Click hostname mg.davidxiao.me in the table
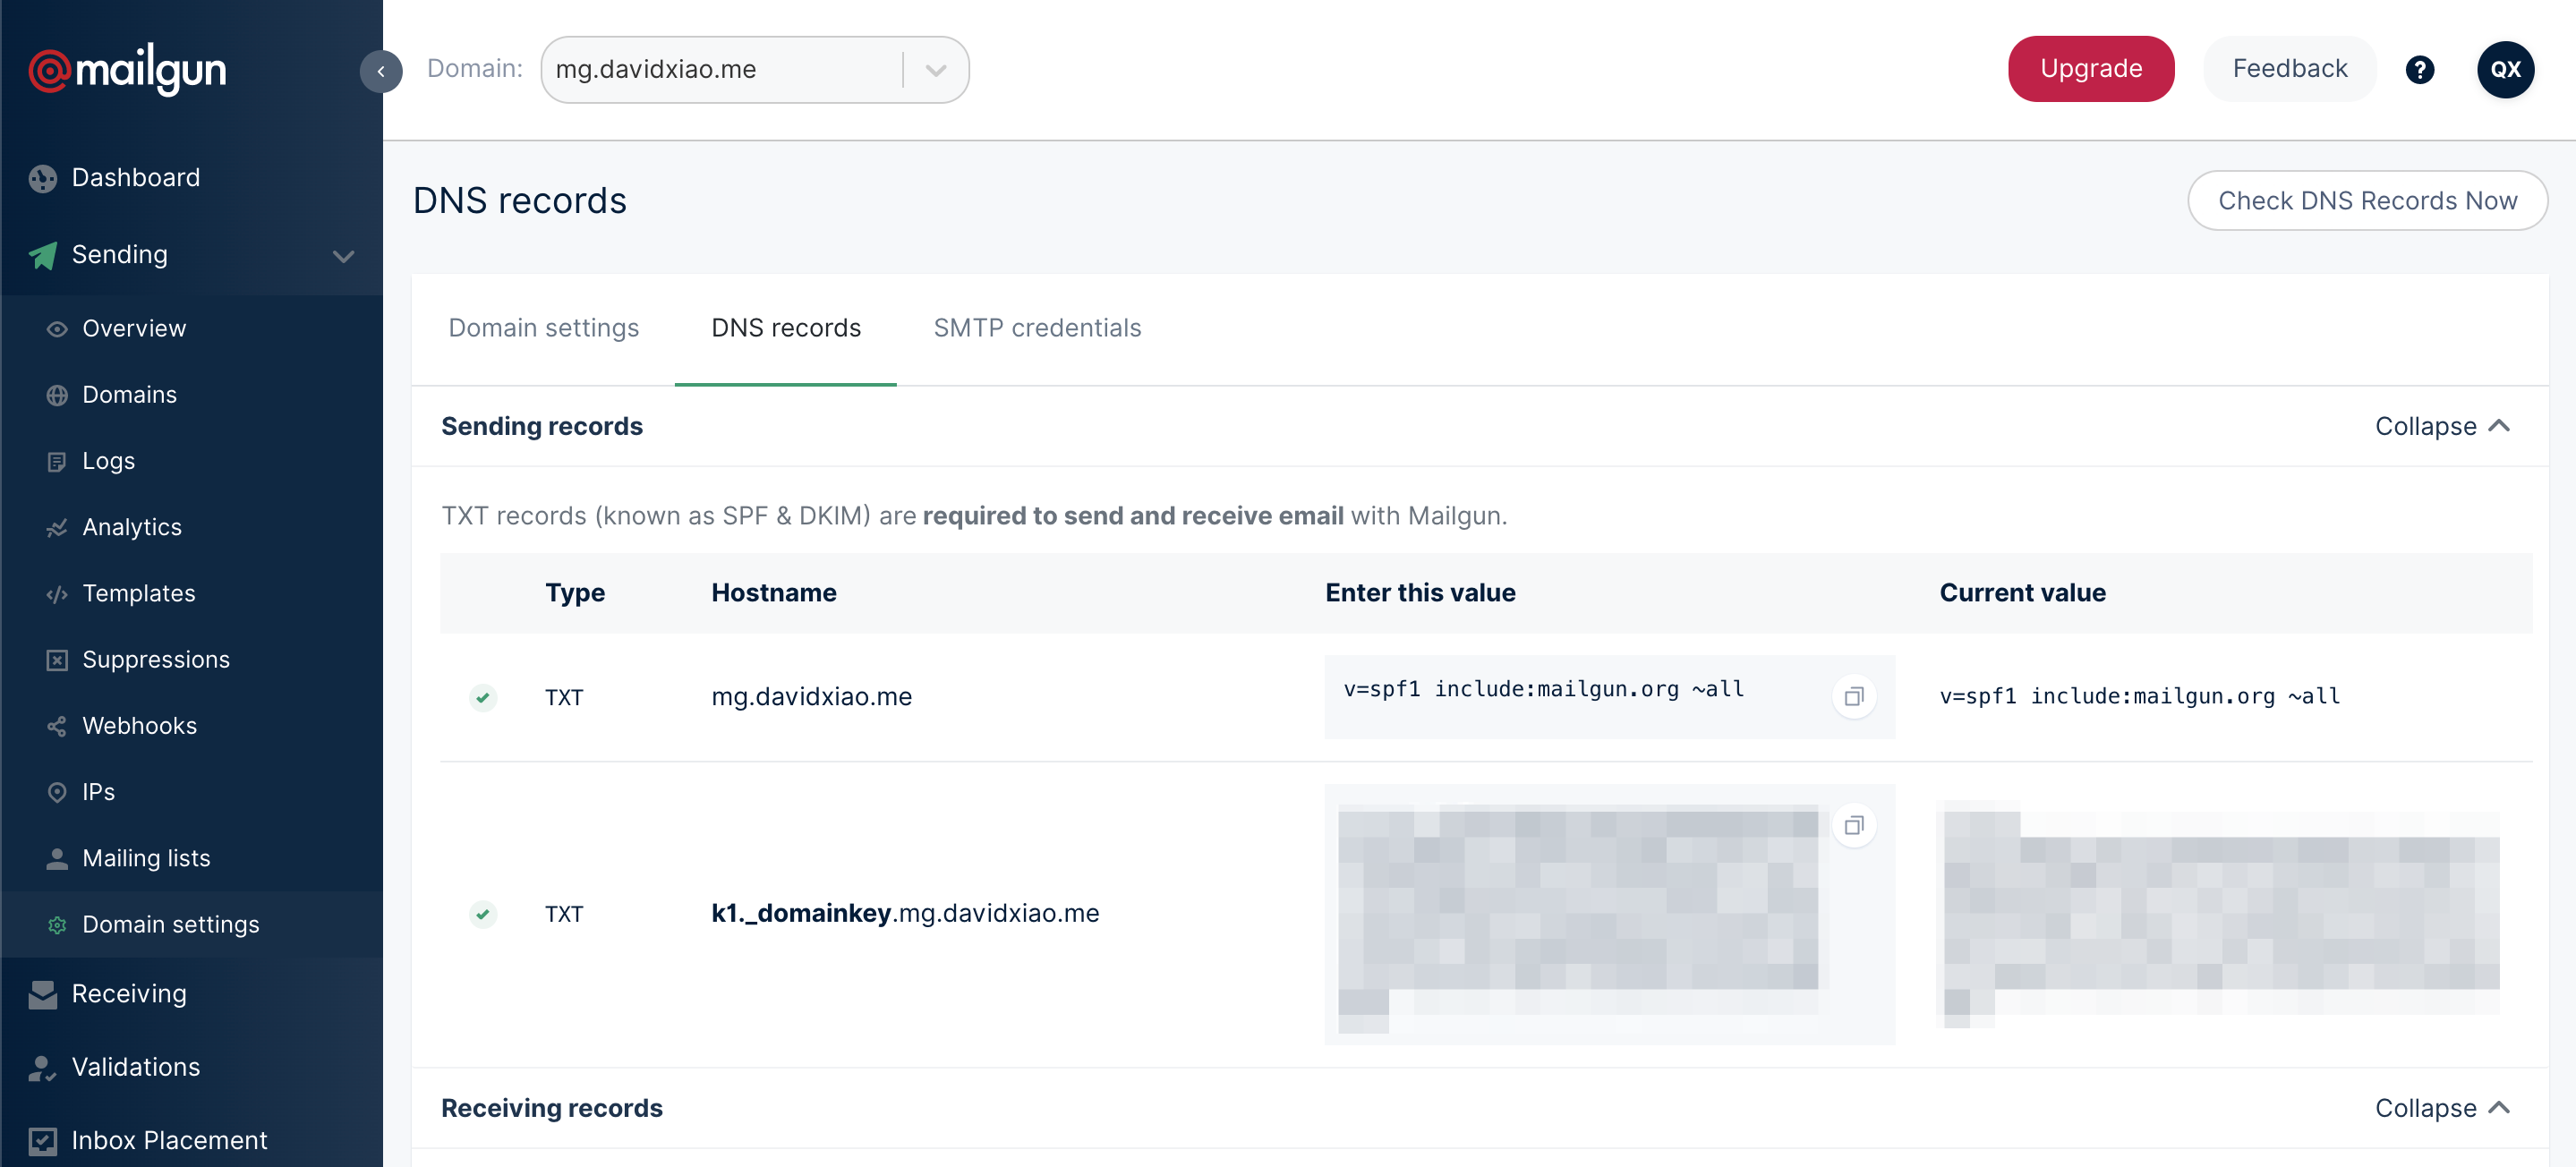Viewport: 2576px width, 1167px height. [811, 697]
